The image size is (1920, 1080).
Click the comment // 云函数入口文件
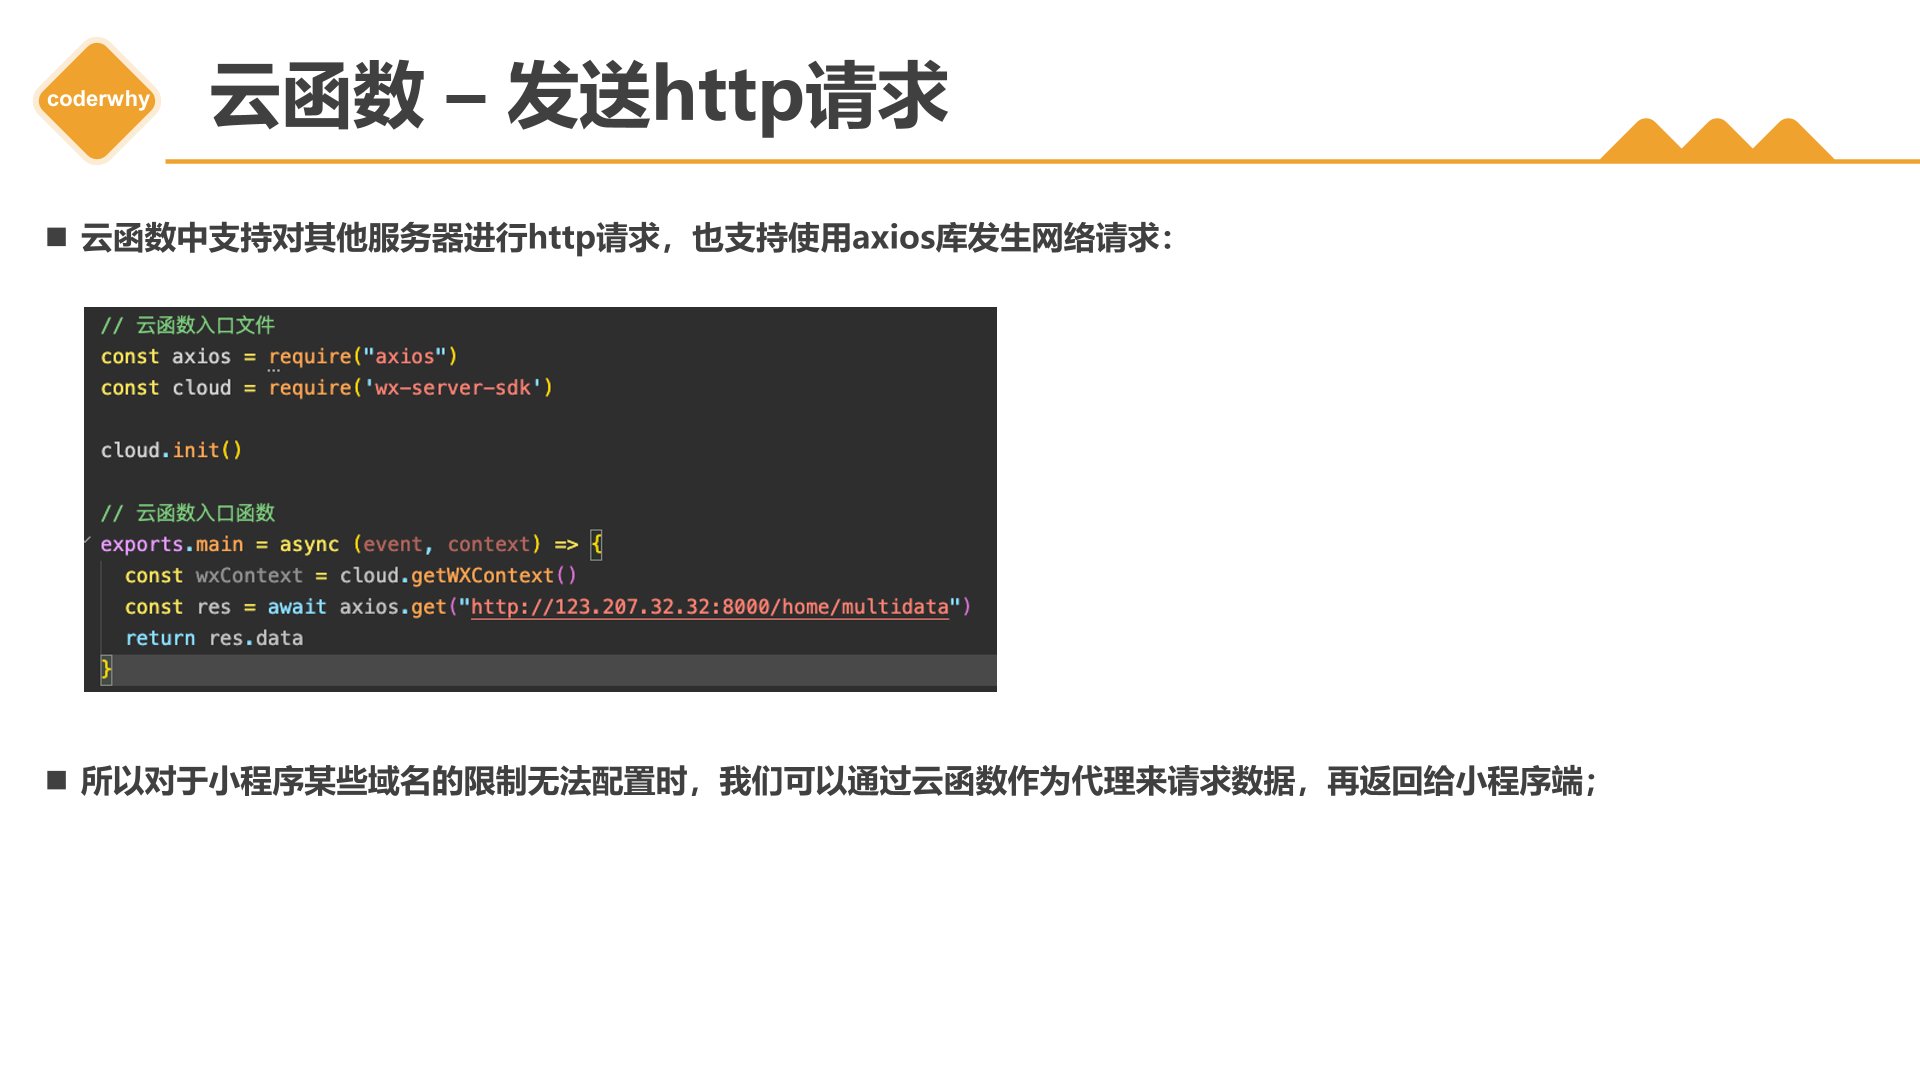187,325
